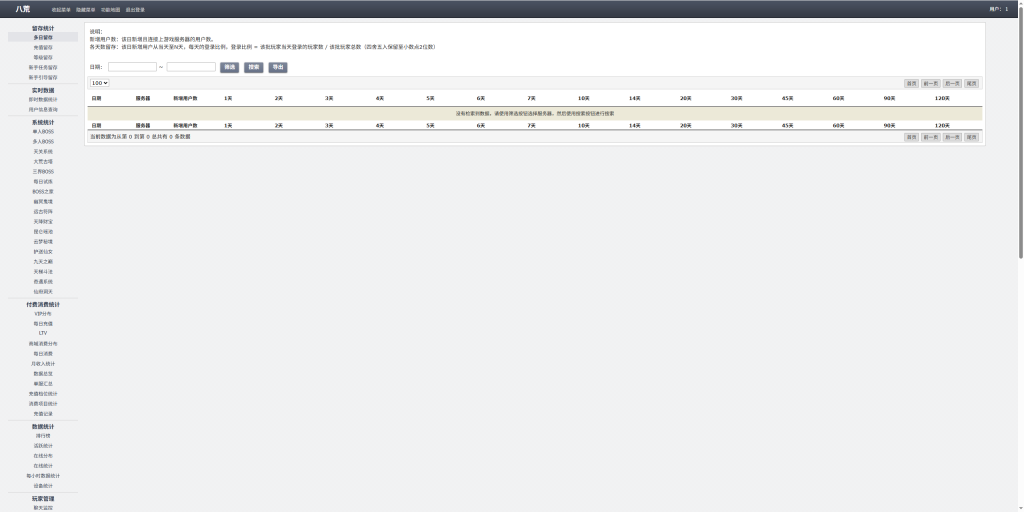Open 多日留存 in the sidebar
1024x512 pixels.
coord(43,37)
